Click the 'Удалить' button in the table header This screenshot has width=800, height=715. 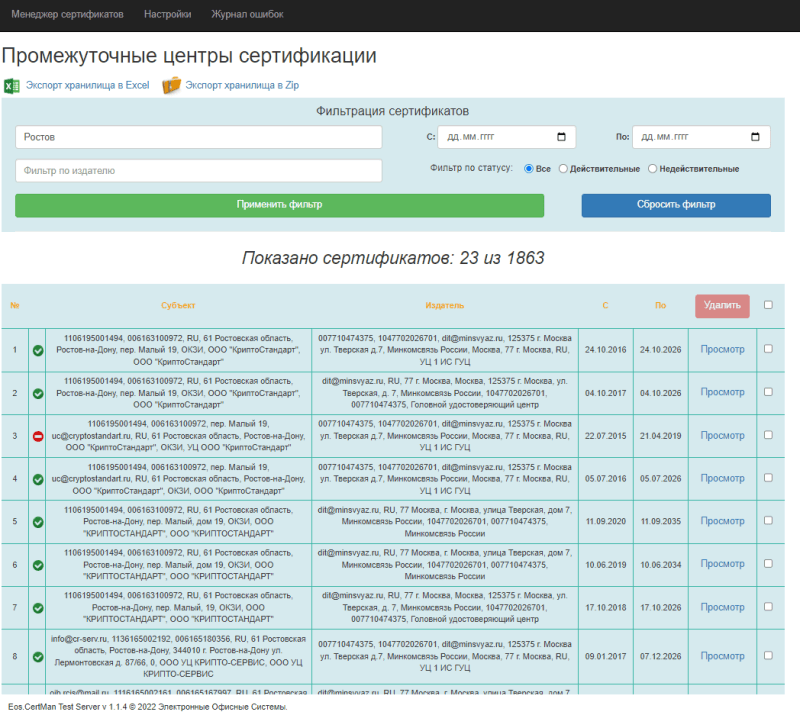coord(722,306)
